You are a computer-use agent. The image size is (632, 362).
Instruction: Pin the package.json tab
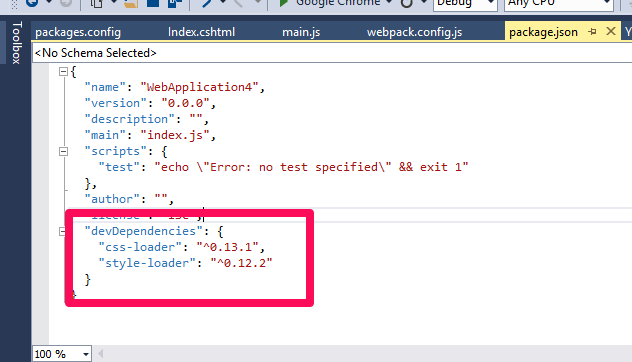pos(592,31)
